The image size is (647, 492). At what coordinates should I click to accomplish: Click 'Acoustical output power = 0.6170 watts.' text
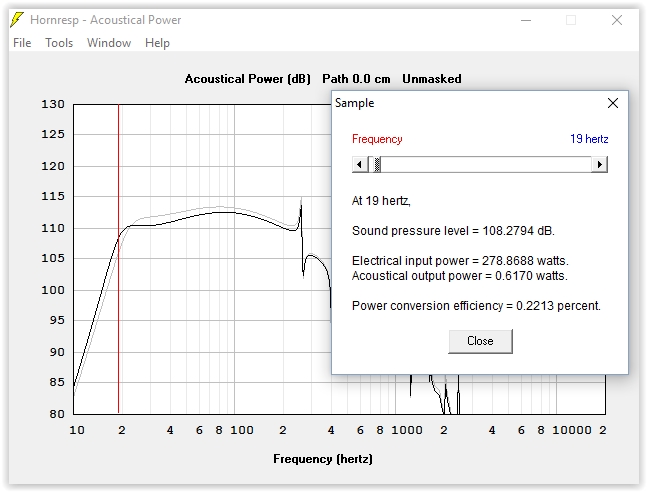point(460,276)
